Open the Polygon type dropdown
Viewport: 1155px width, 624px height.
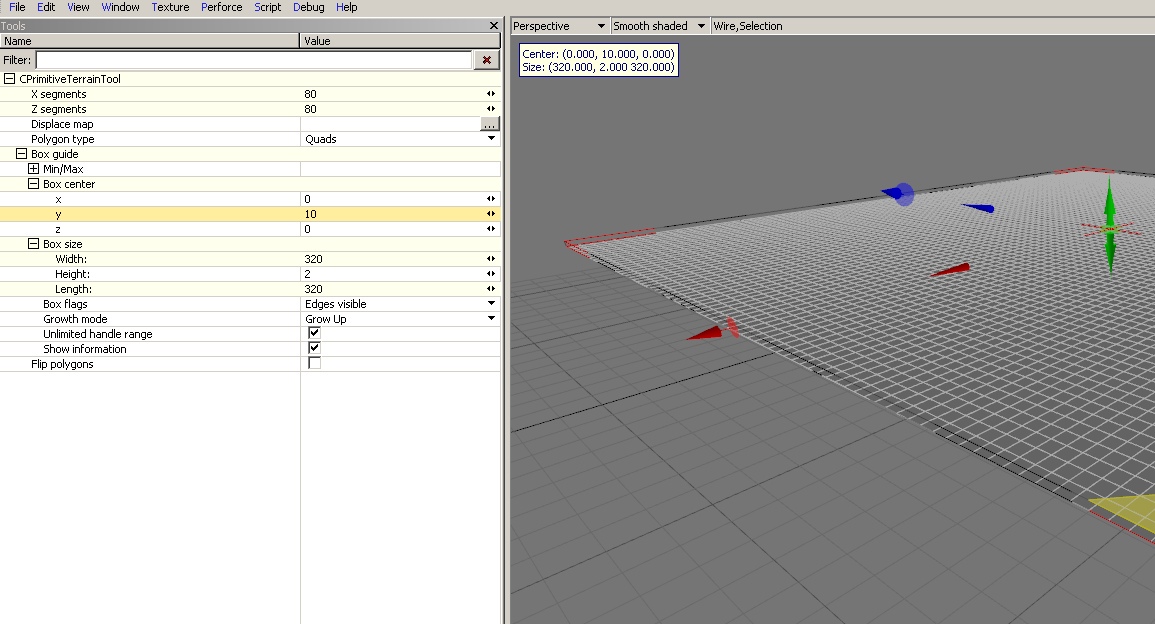pos(491,139)
